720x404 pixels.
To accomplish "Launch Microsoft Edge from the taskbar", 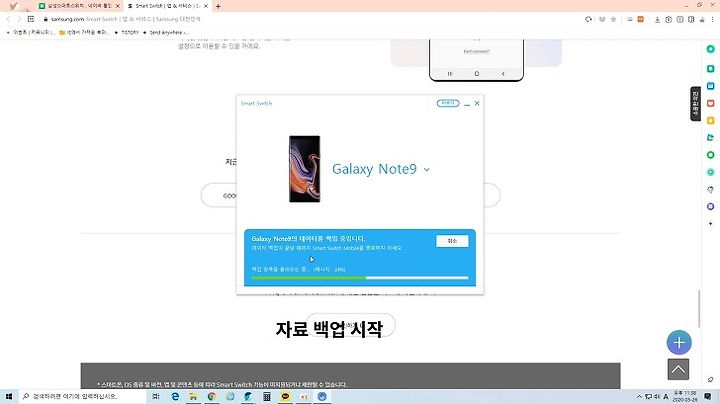I will pyautogui.click(x=175, y=396).
